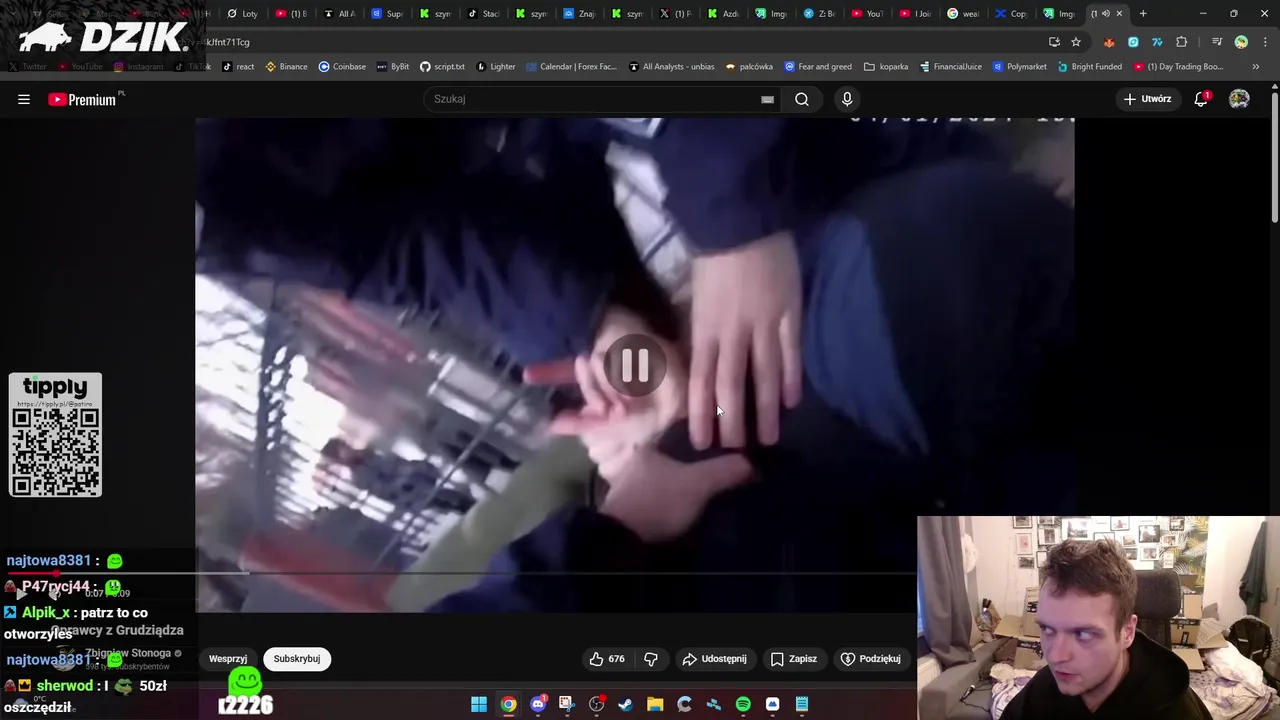The image size is (1280, 720).
Task: Click the Subskrybuj subscribe button
Action: (297, 659)
